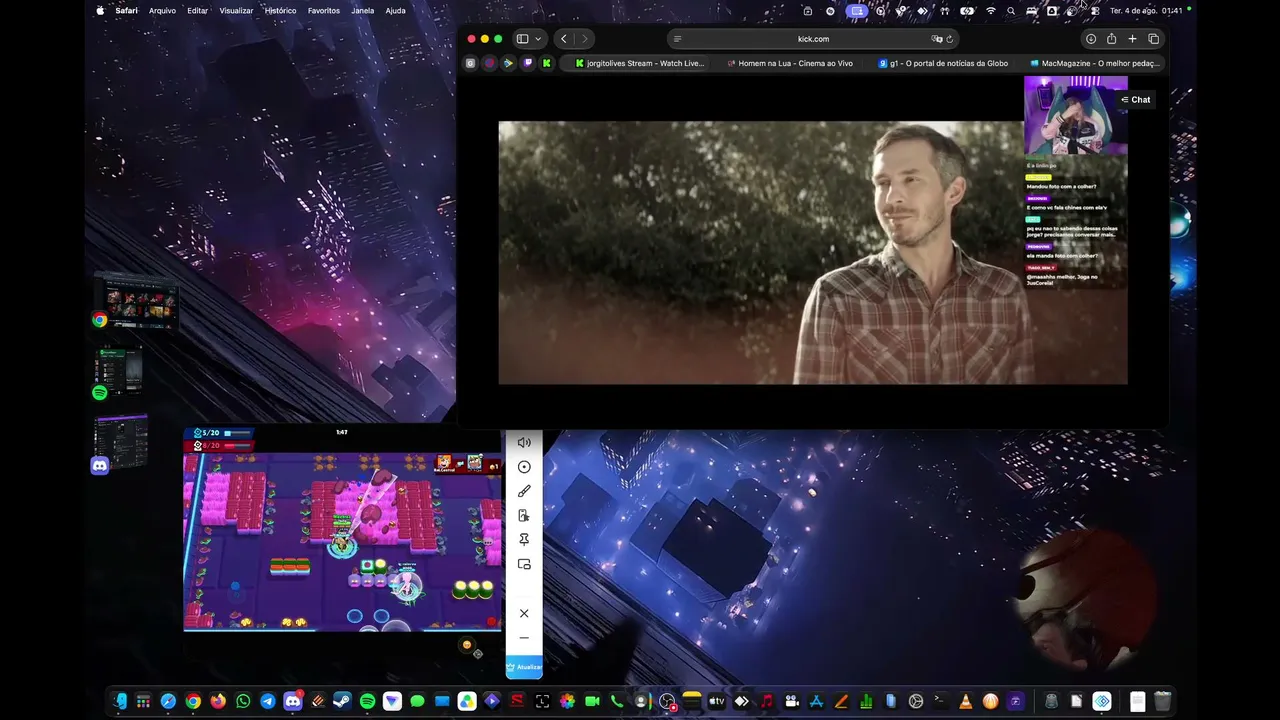Image resolution: width=1280 pixels, height=720 pixels.
Task: Open VLC from the Dock
Action: 965,702
